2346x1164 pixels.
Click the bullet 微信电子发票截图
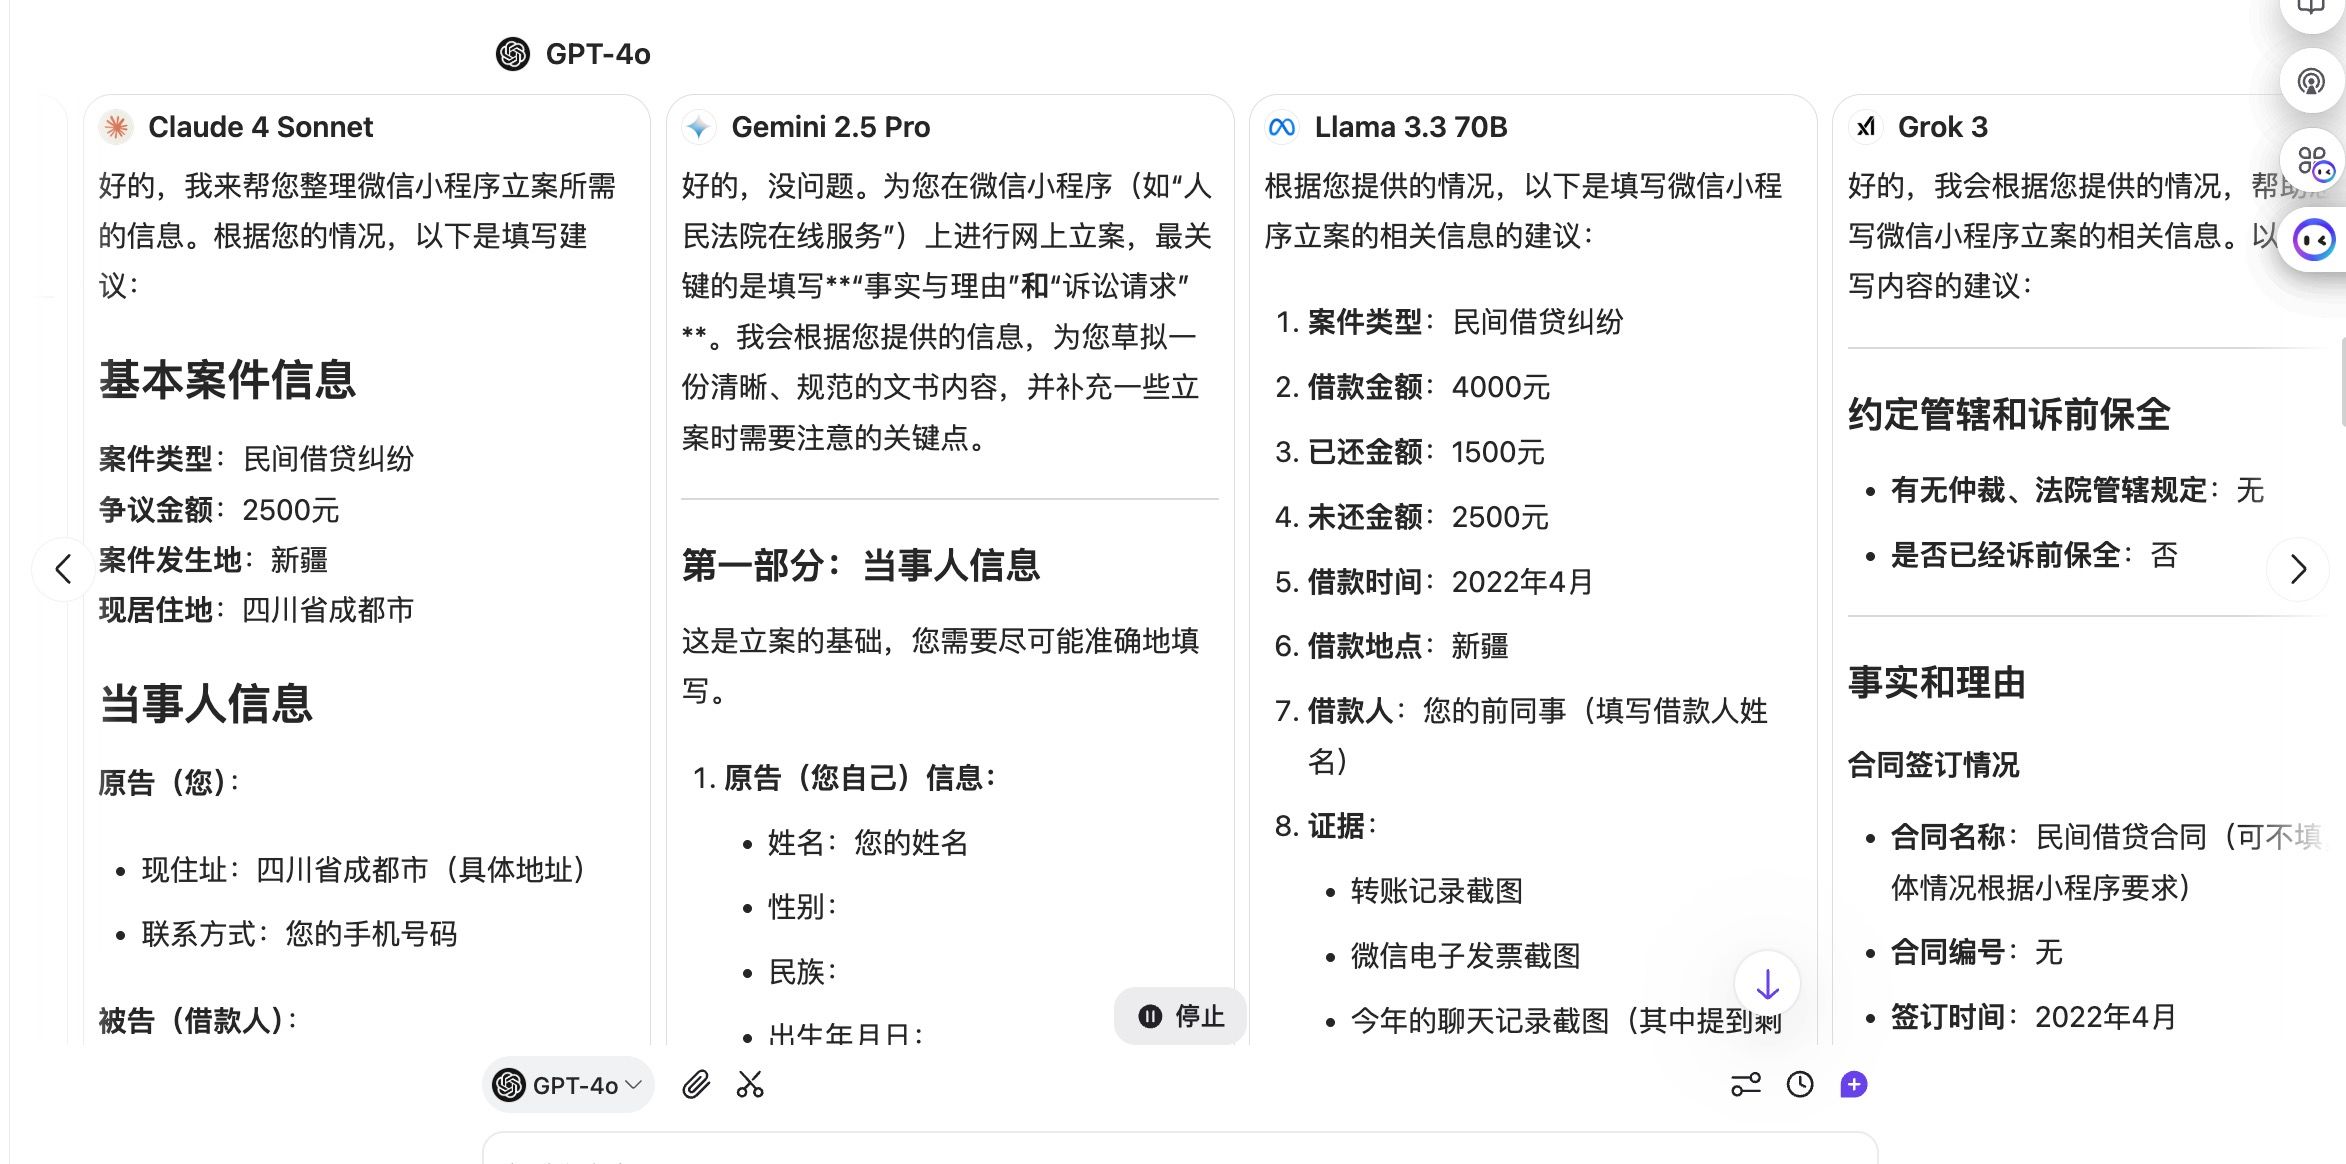pos(1466,956)
